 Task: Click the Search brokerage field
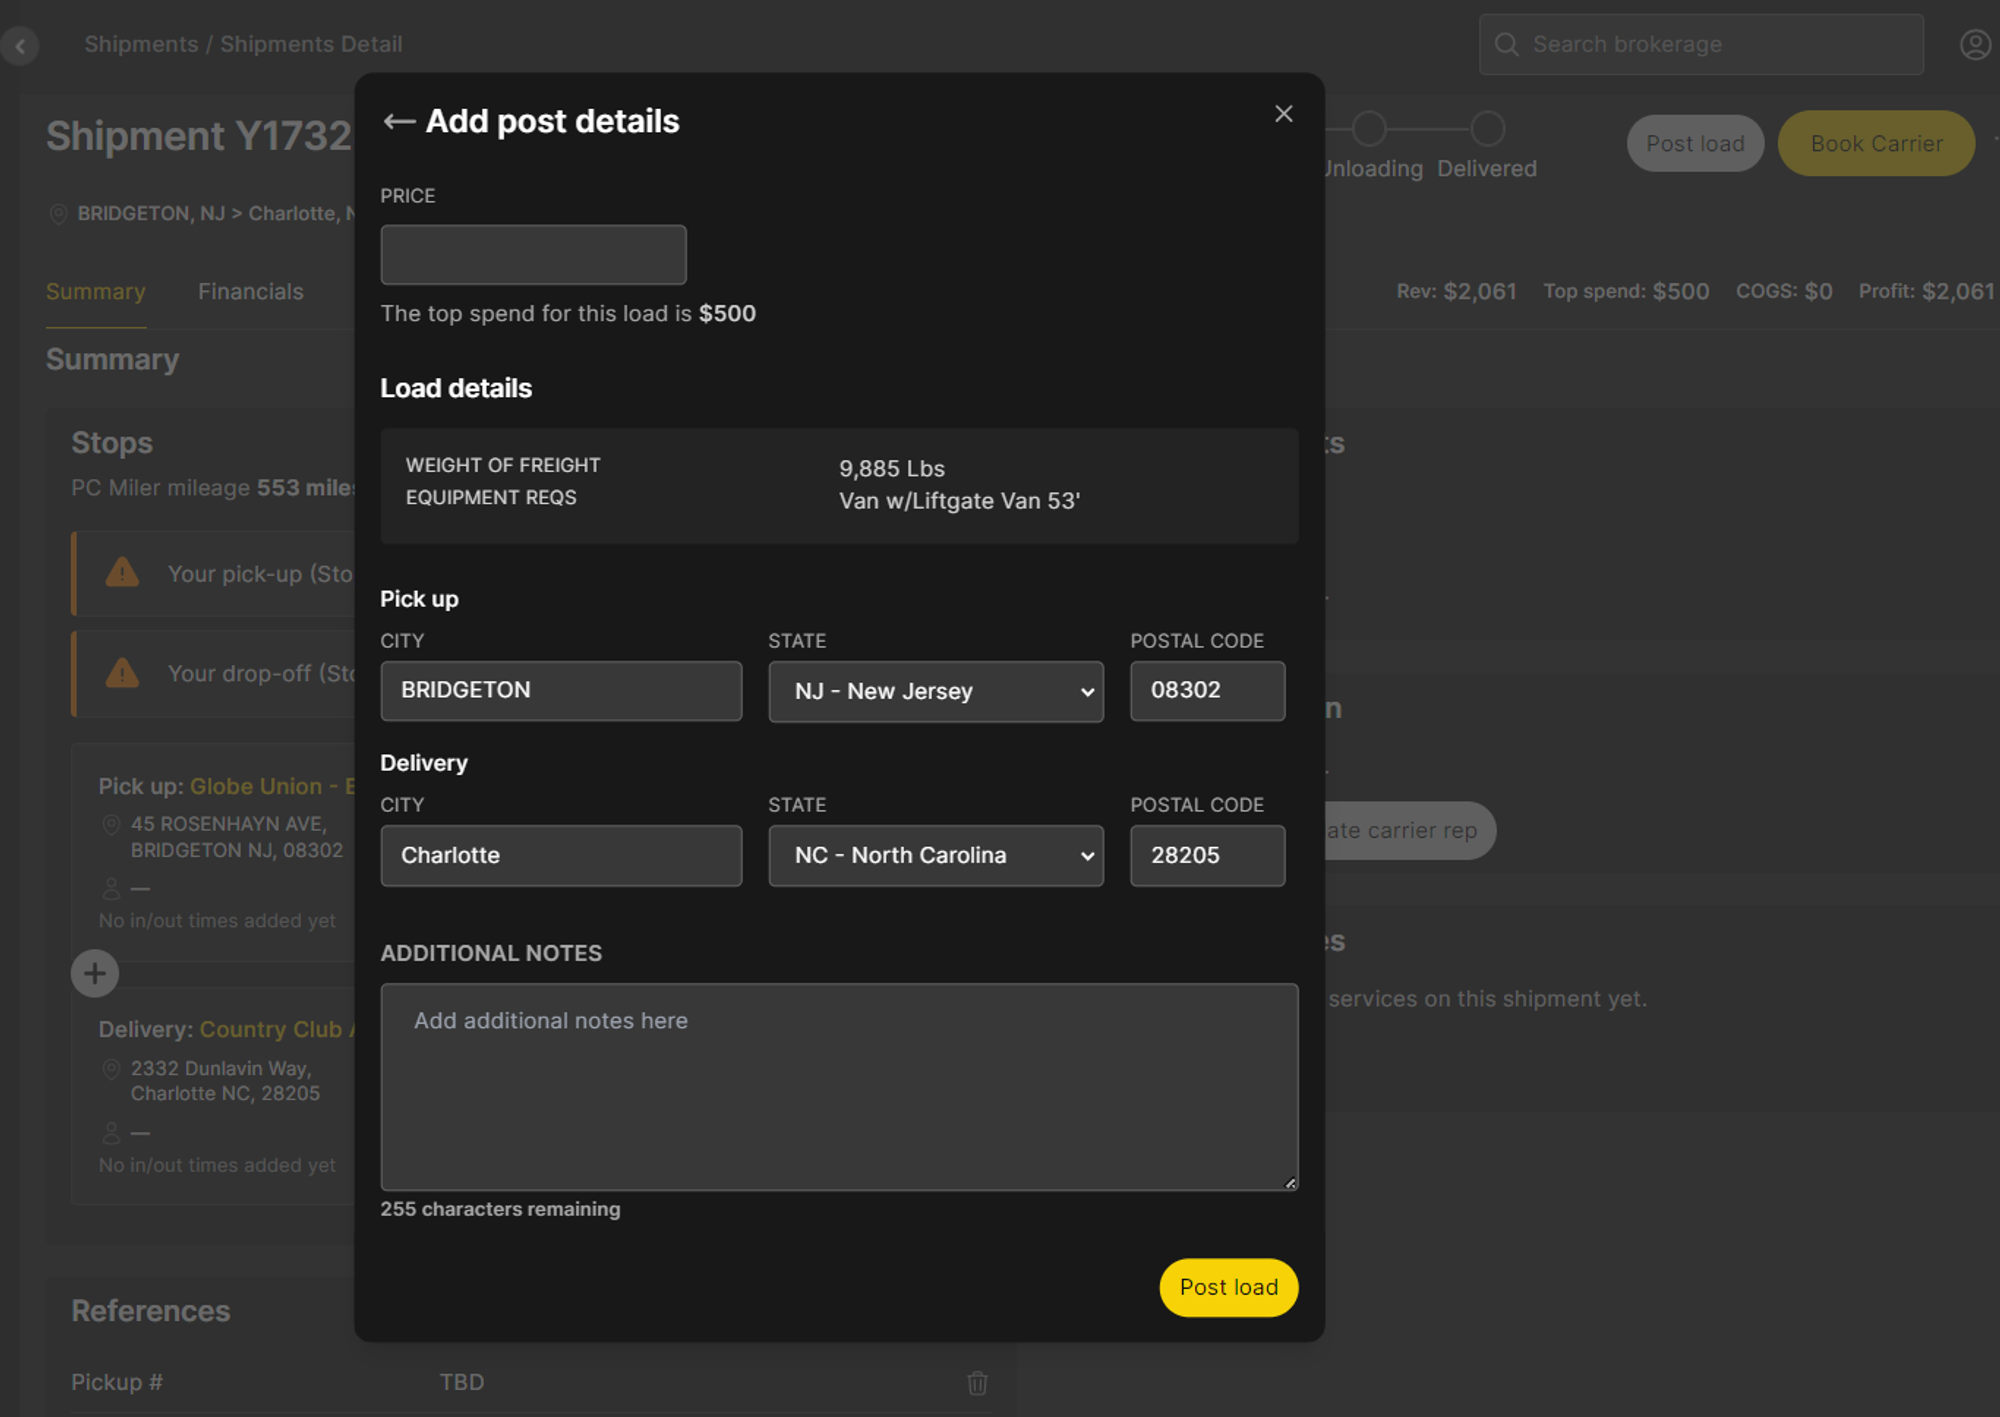1701,45
